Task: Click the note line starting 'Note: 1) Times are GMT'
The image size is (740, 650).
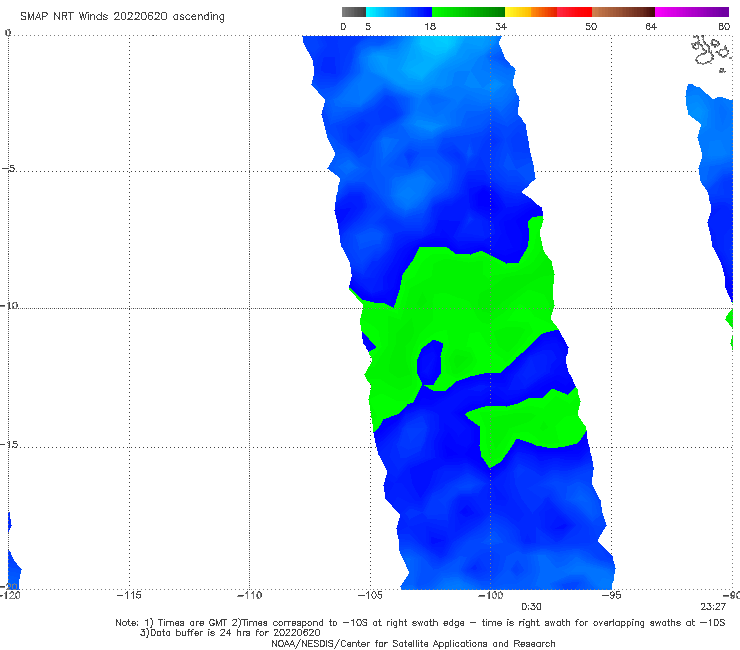Action: (x=420, y=623)
